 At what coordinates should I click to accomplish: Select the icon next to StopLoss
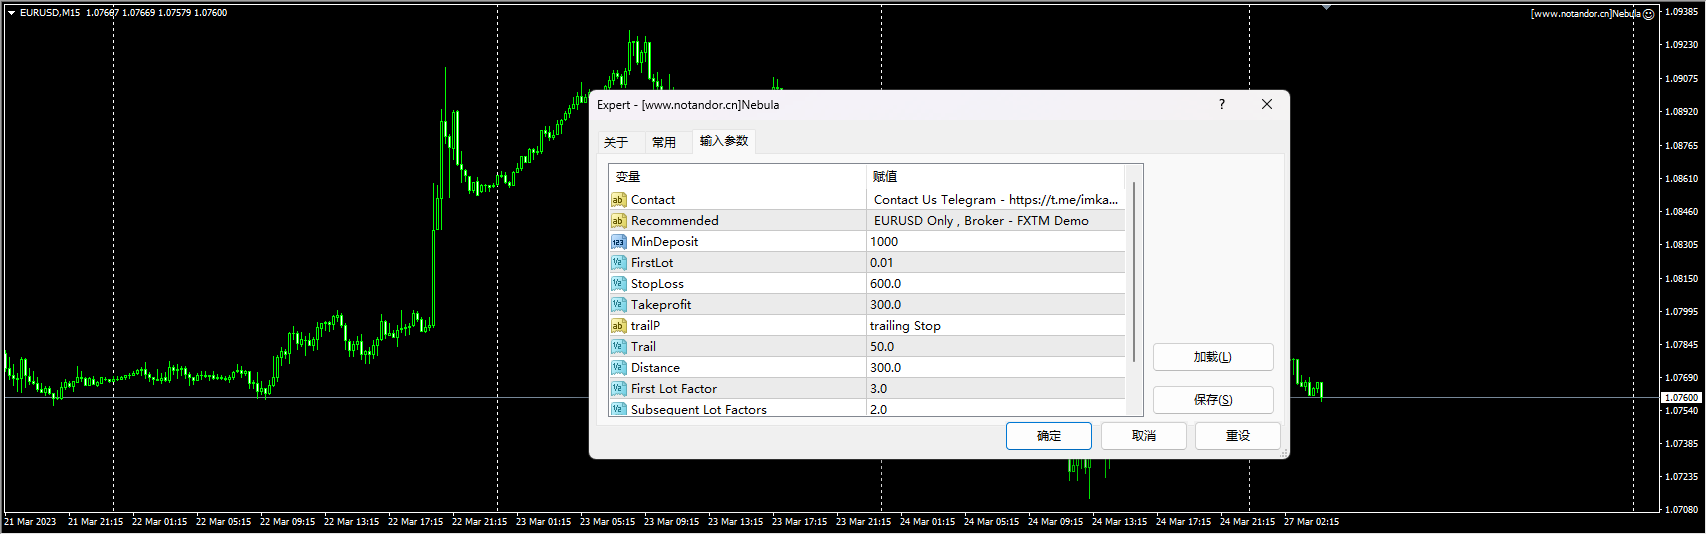coord(618,284)
